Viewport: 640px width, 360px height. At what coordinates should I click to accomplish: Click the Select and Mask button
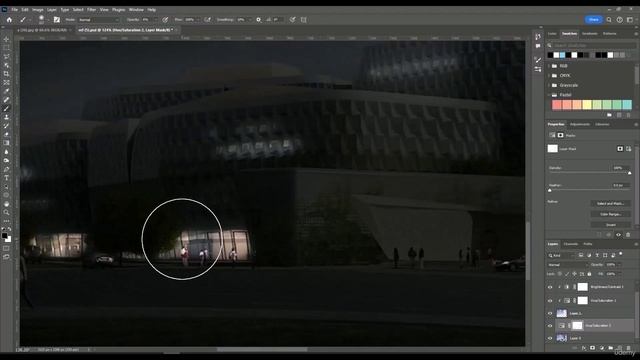point(611,203)
